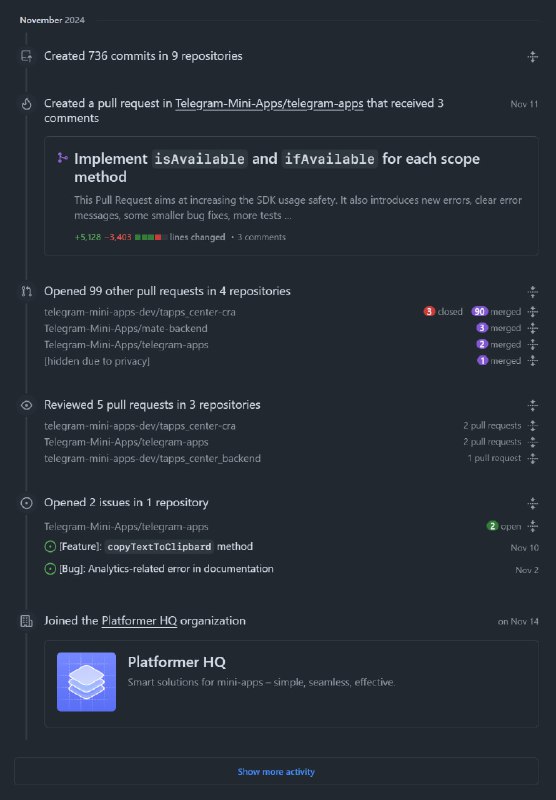This screenshot has height=800, width=556.
Task: Click the issue icon beside Opened 2 issues
Action: (27, 503)
